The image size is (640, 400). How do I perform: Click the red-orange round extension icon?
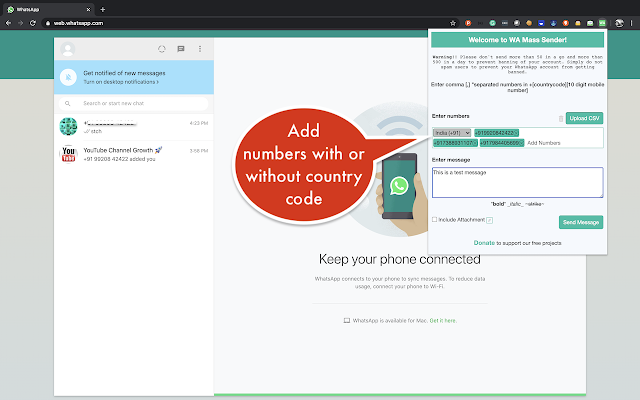pyautogui.click(x=566, y=23)
